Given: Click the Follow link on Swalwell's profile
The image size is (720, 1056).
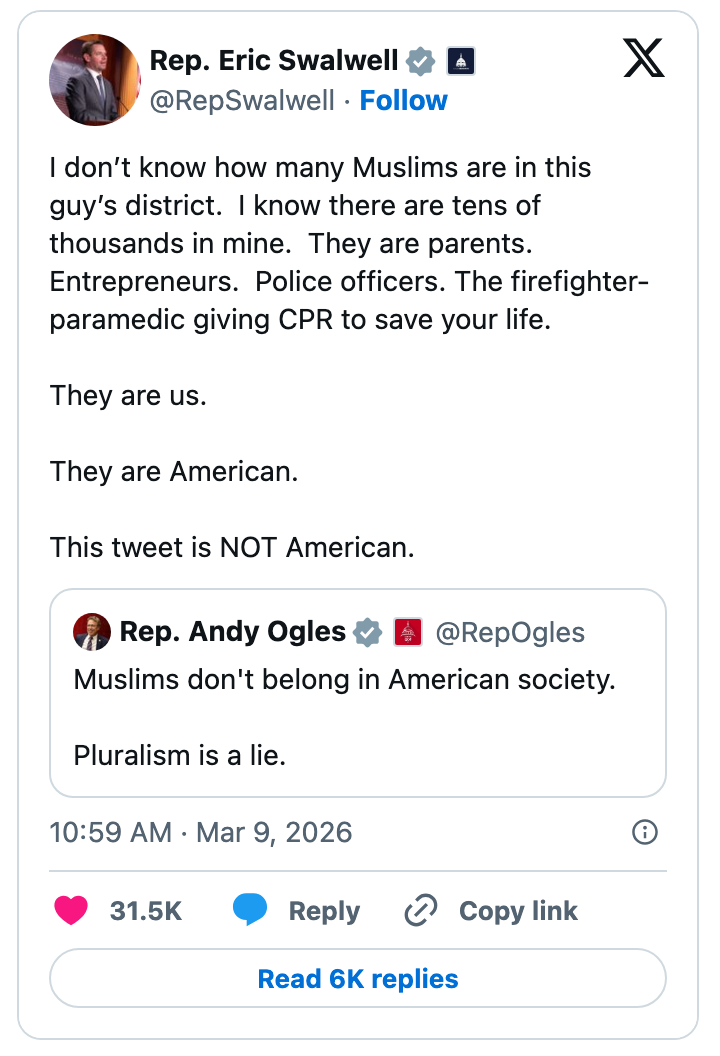Looking at the screenshot, I should (x=404, y=100).
